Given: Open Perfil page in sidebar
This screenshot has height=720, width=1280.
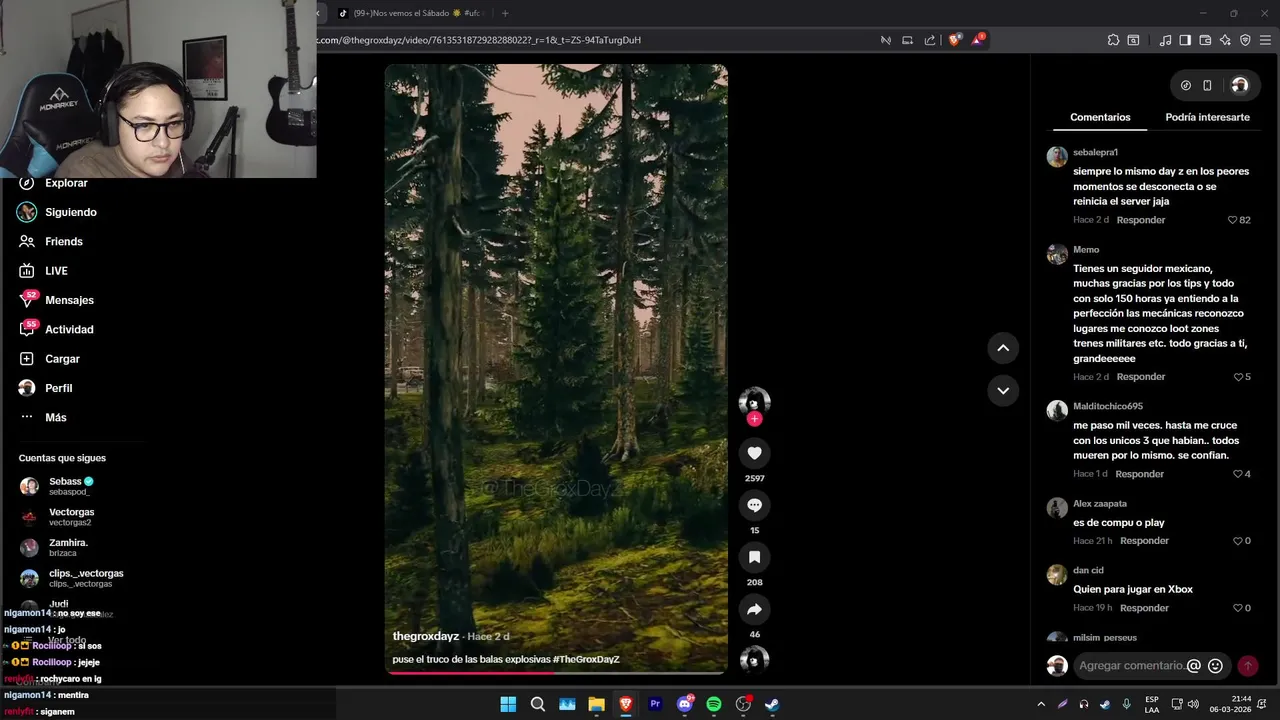Looking at the screenshot, I should (x=46, y=388).
